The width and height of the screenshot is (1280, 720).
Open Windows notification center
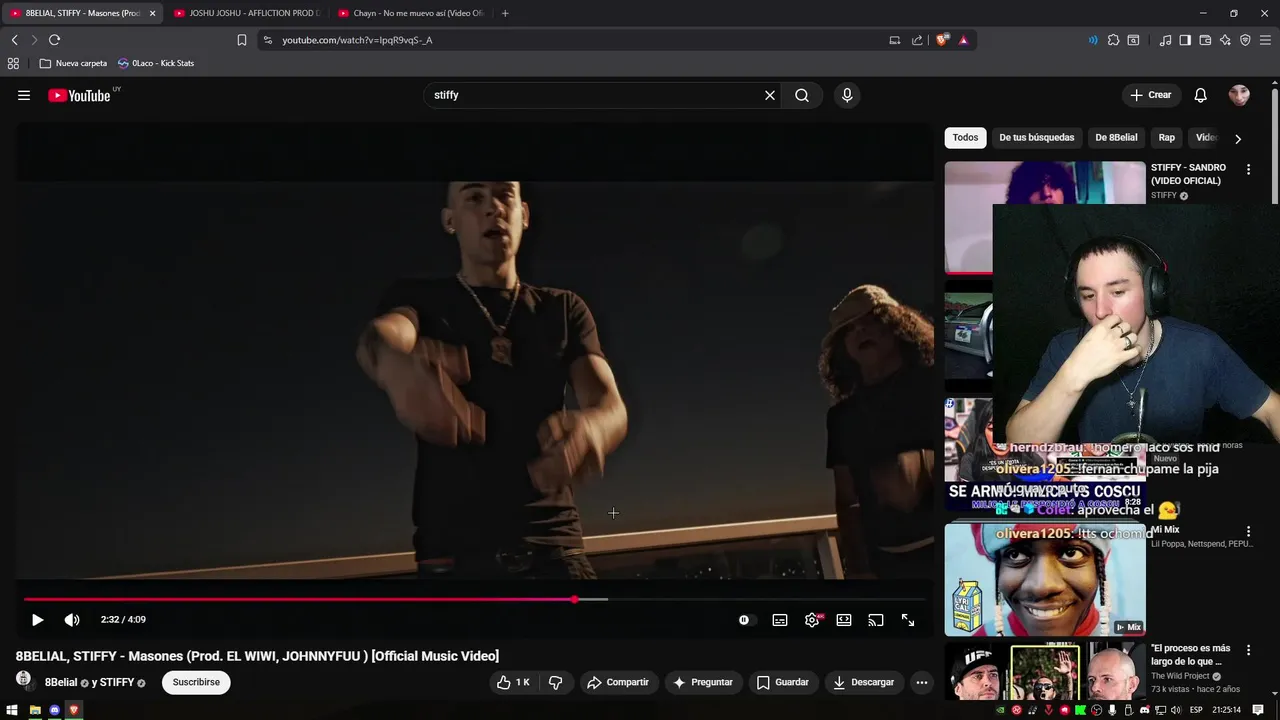(1259, 710)
